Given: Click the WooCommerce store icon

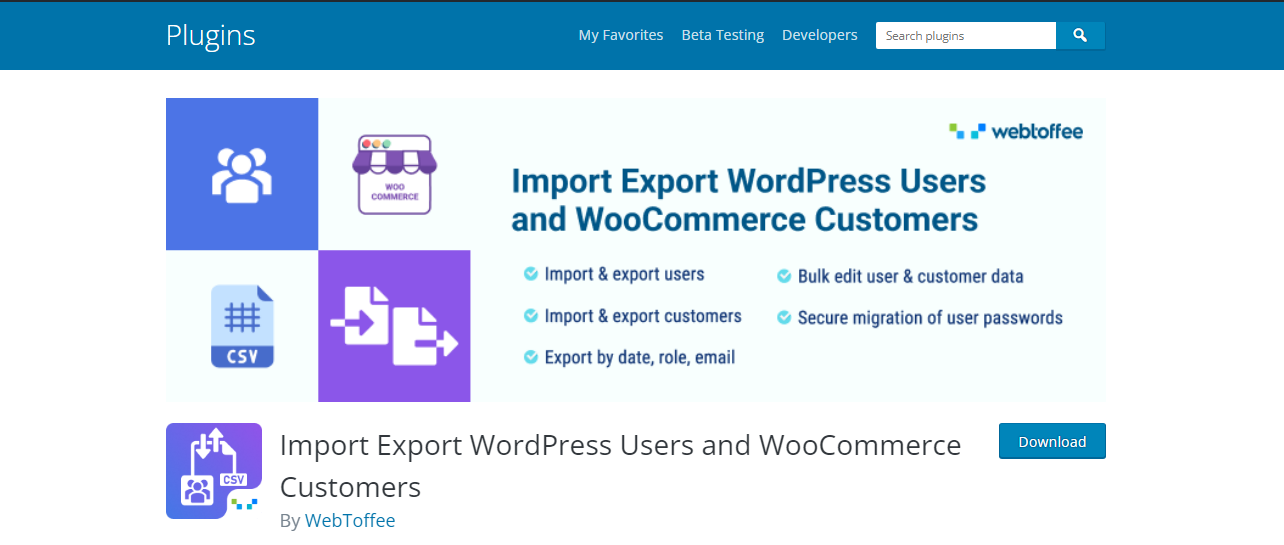Looking at the screenshot, I should coord(394,174).
